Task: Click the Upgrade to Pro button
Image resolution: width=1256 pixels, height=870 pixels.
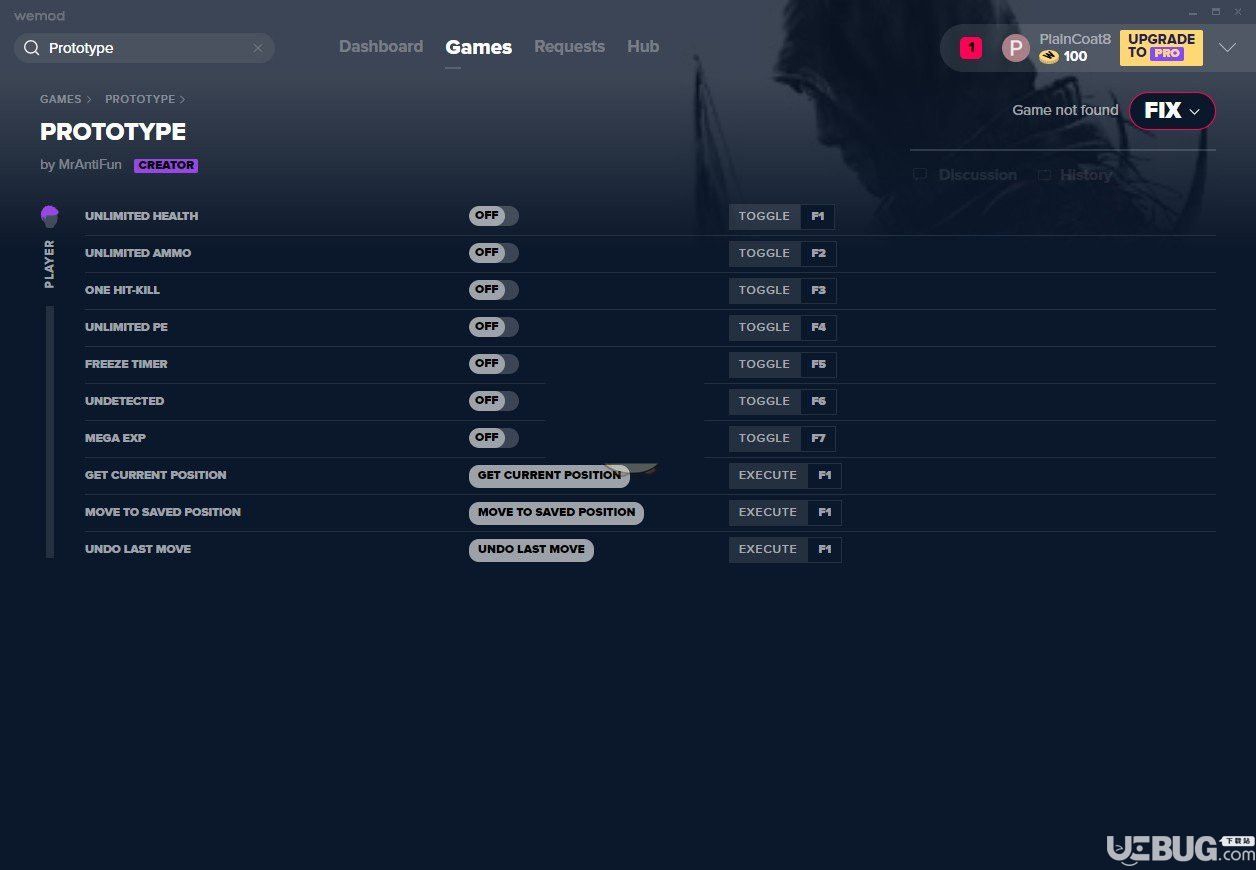Action: [1161, 47]
